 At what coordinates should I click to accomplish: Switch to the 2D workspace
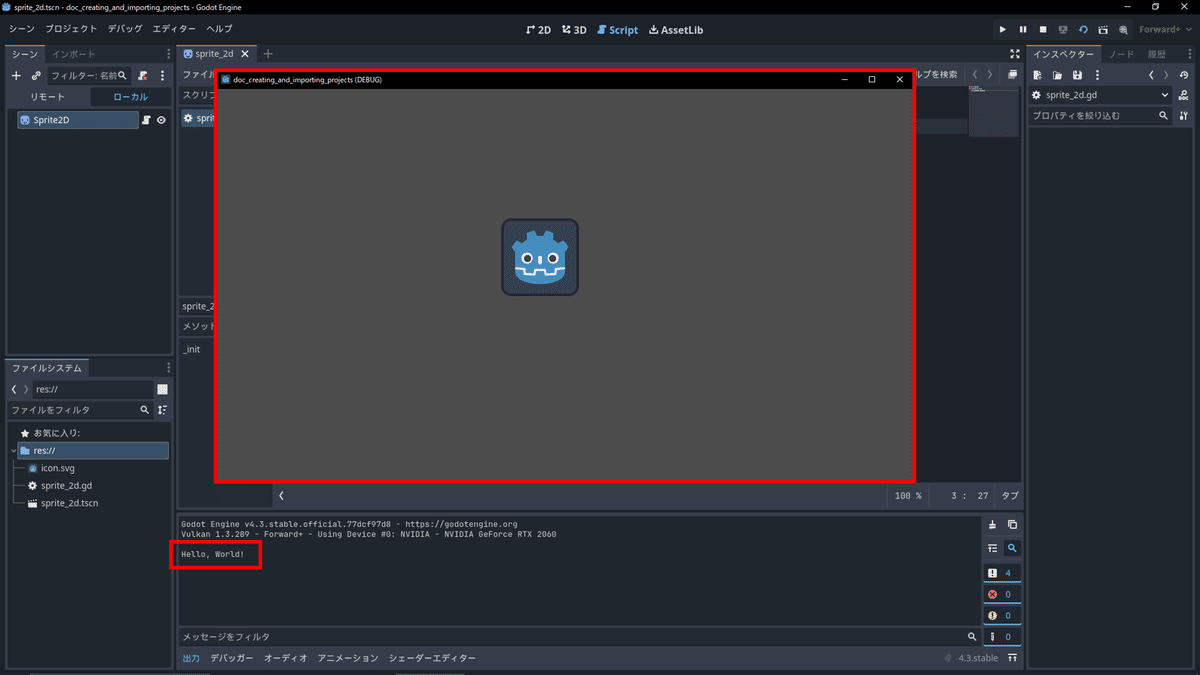[x=539, y=30]
